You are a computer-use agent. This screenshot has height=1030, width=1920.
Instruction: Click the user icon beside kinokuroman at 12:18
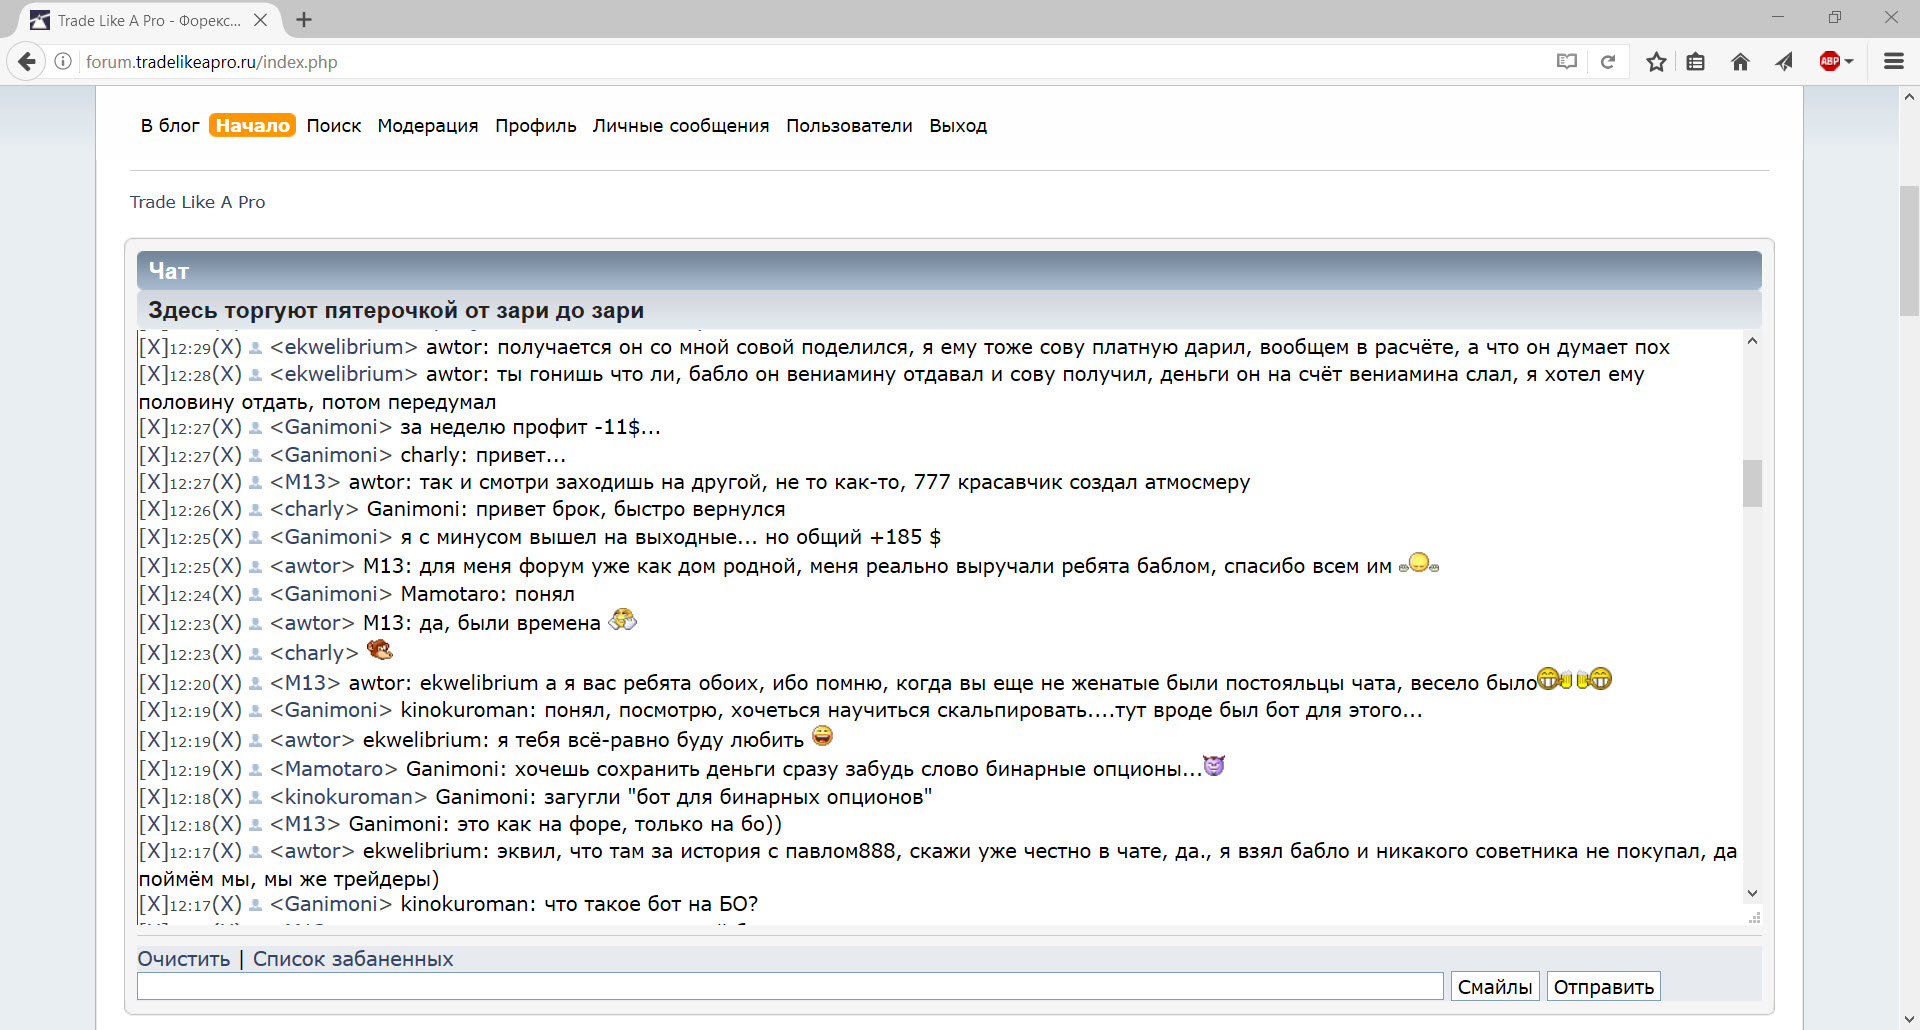coord(255,798)
